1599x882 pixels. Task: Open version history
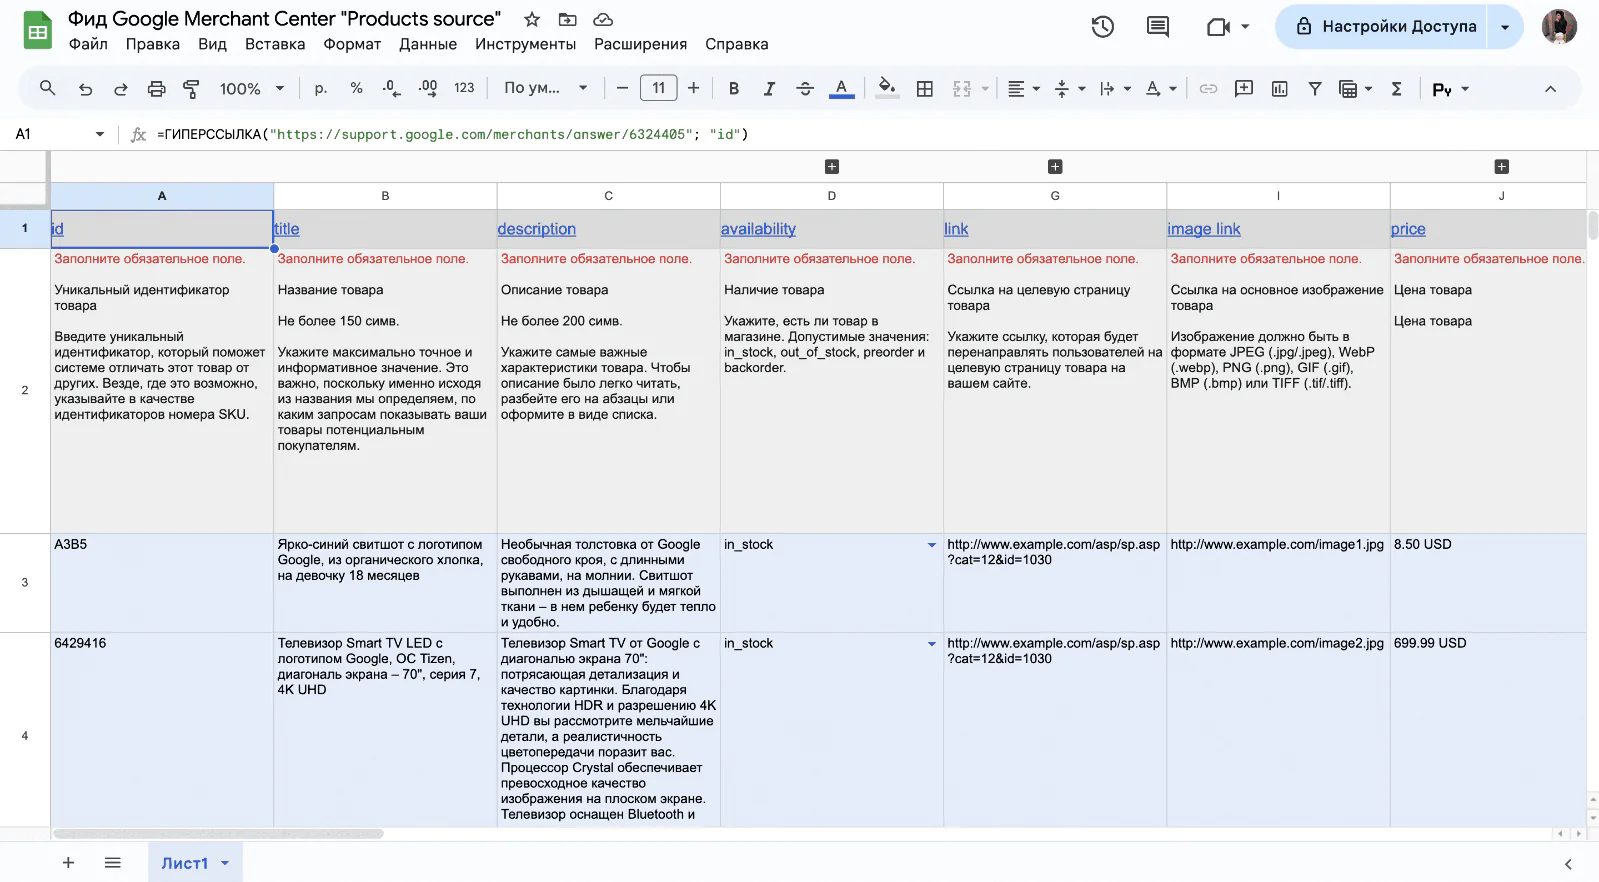(x=1103, y=27)
